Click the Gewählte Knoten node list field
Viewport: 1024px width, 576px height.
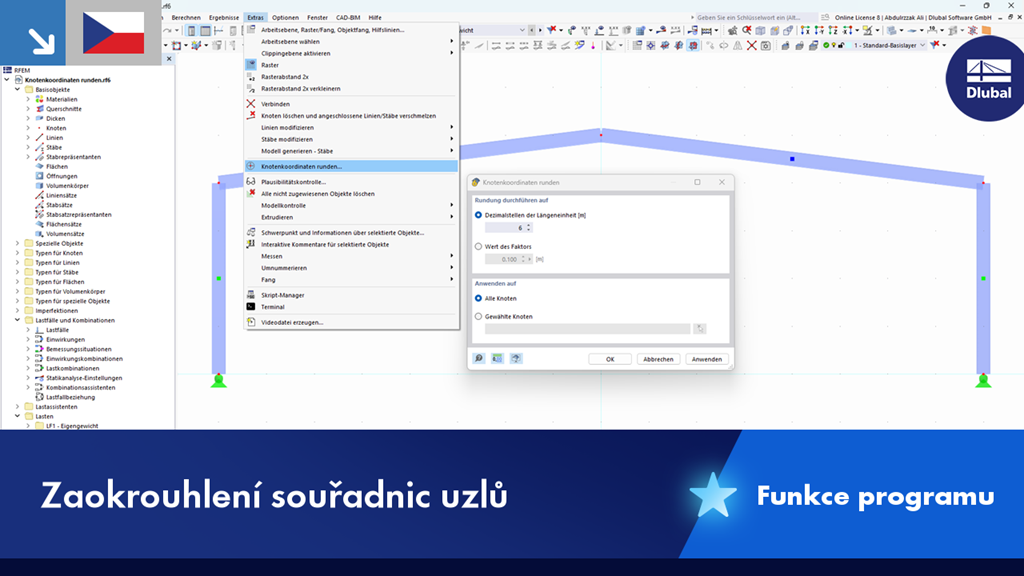(587, 328)
